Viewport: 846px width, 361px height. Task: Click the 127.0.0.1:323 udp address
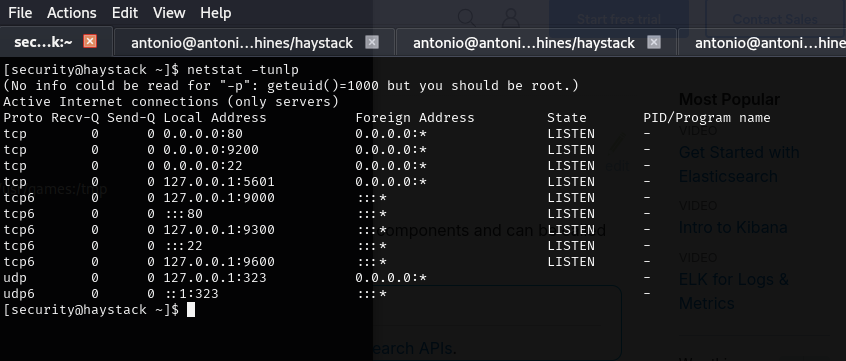point(215,278)
